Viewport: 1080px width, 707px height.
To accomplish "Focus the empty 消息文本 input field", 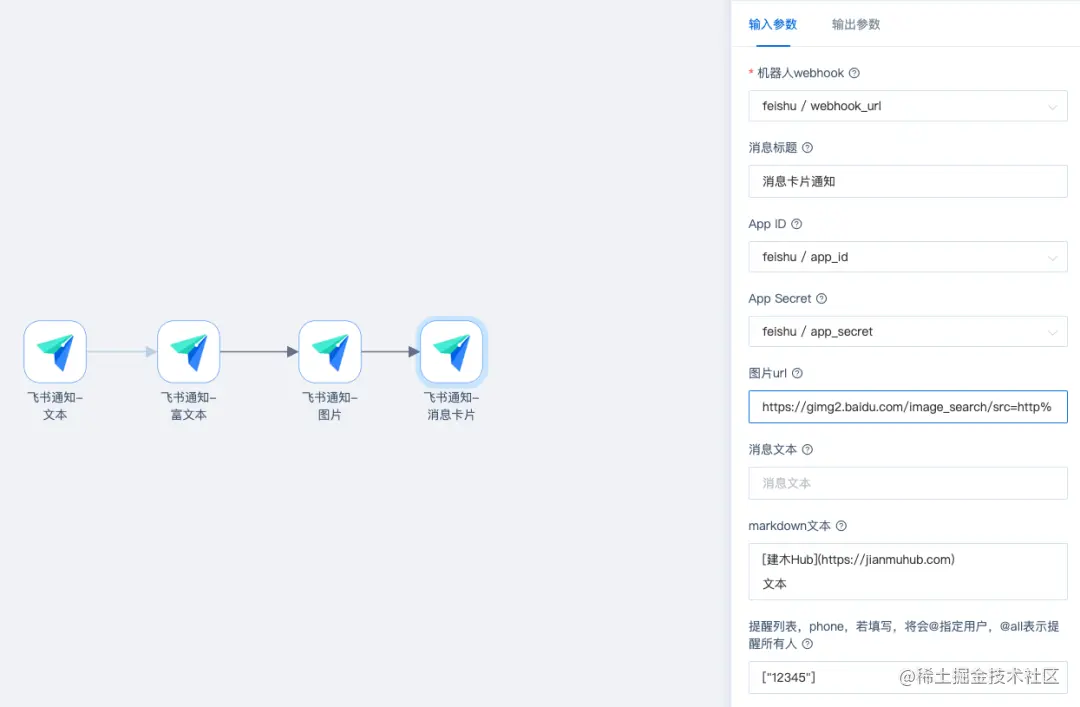I will (908, 483).
